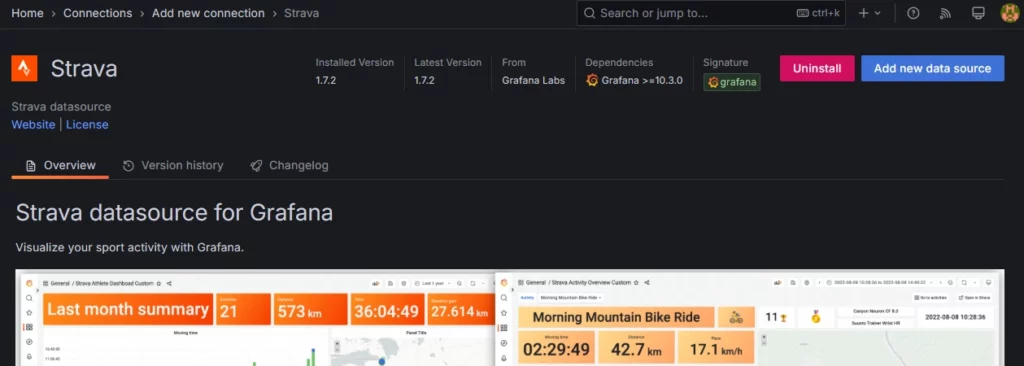Switch to the Overview tab

[60, 165]
